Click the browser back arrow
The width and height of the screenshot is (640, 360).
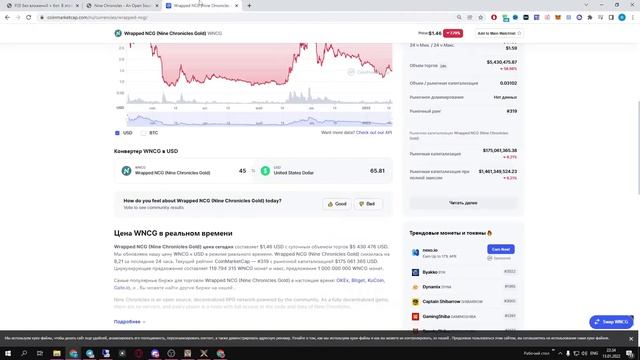pyautogui.click(x=7, y=18)
